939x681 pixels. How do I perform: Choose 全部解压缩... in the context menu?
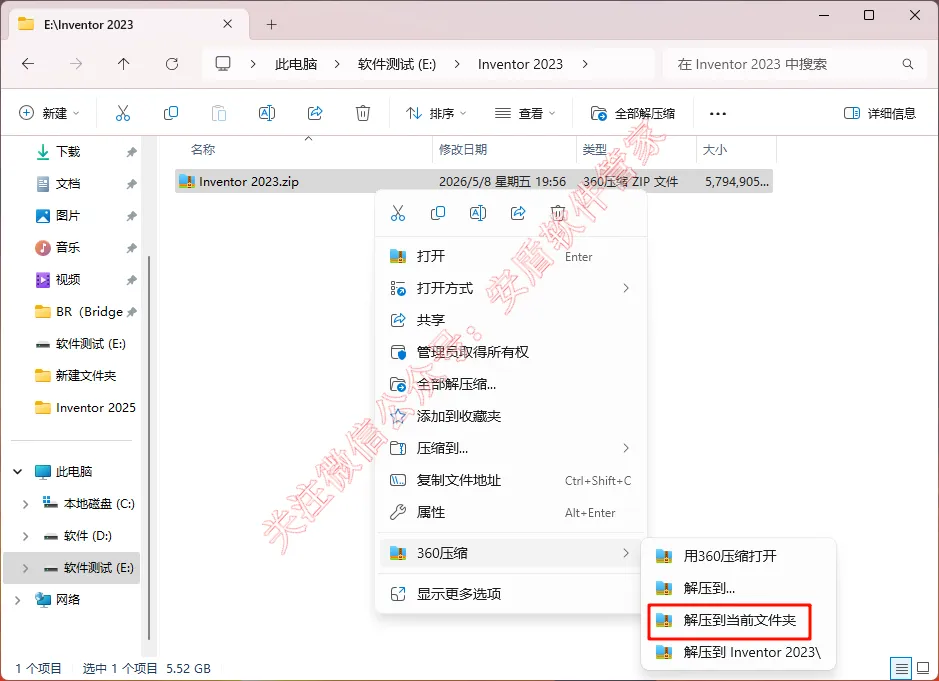point(513,385)
